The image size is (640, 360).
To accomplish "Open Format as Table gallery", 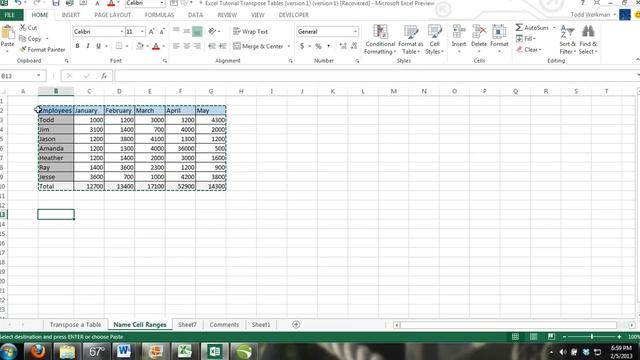I will [x=411, y=40].
